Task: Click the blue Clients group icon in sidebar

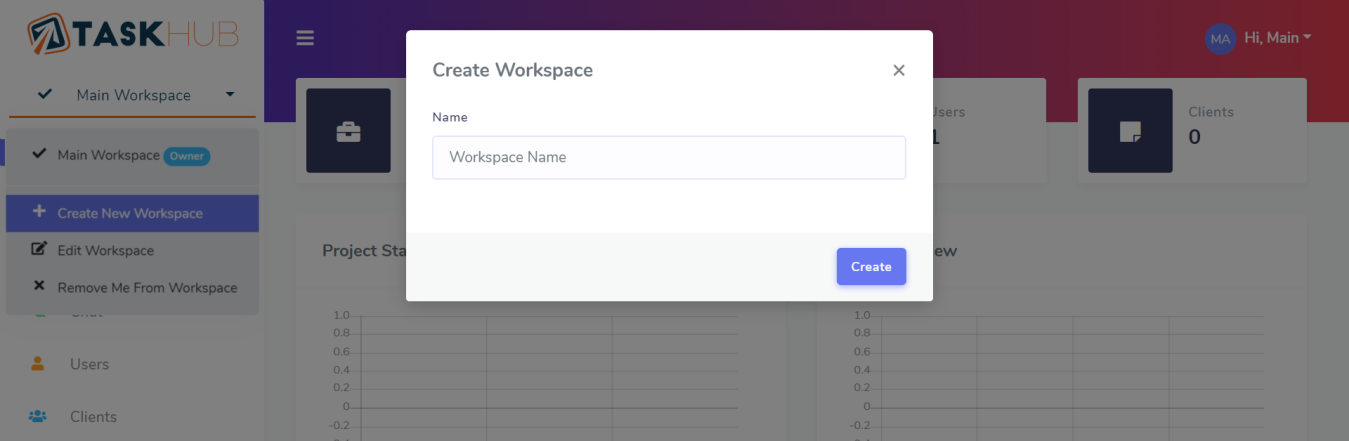Action: coord(38,416)
